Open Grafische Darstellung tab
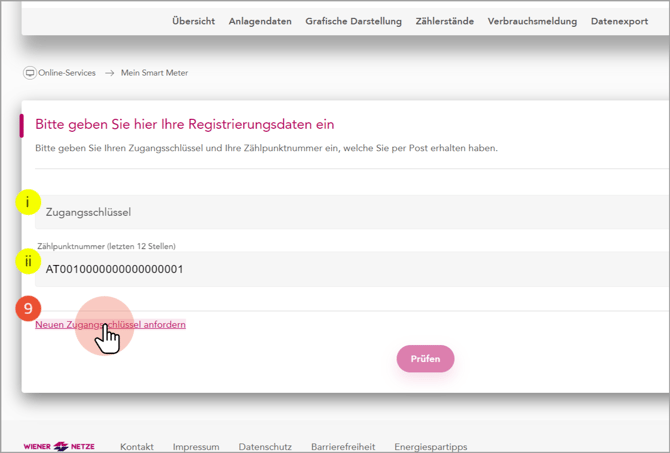 pyautogui.click(x=353, y=21)
